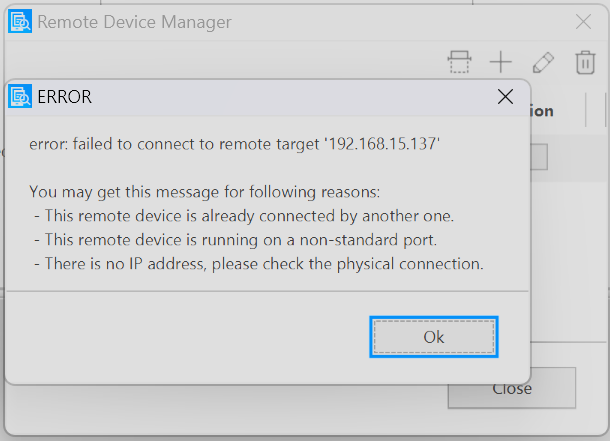Click the scan devices toolbar icon

tap(459, 62)
